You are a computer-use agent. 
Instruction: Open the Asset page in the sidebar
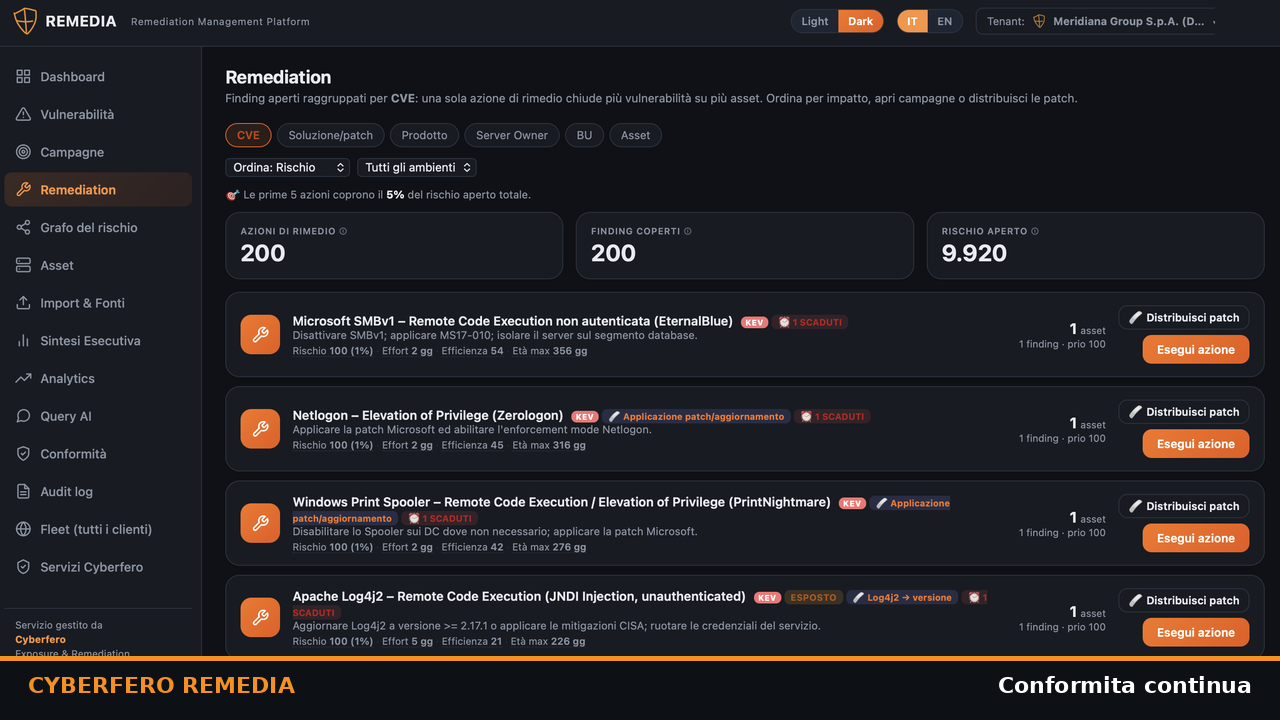pos(98,265)
